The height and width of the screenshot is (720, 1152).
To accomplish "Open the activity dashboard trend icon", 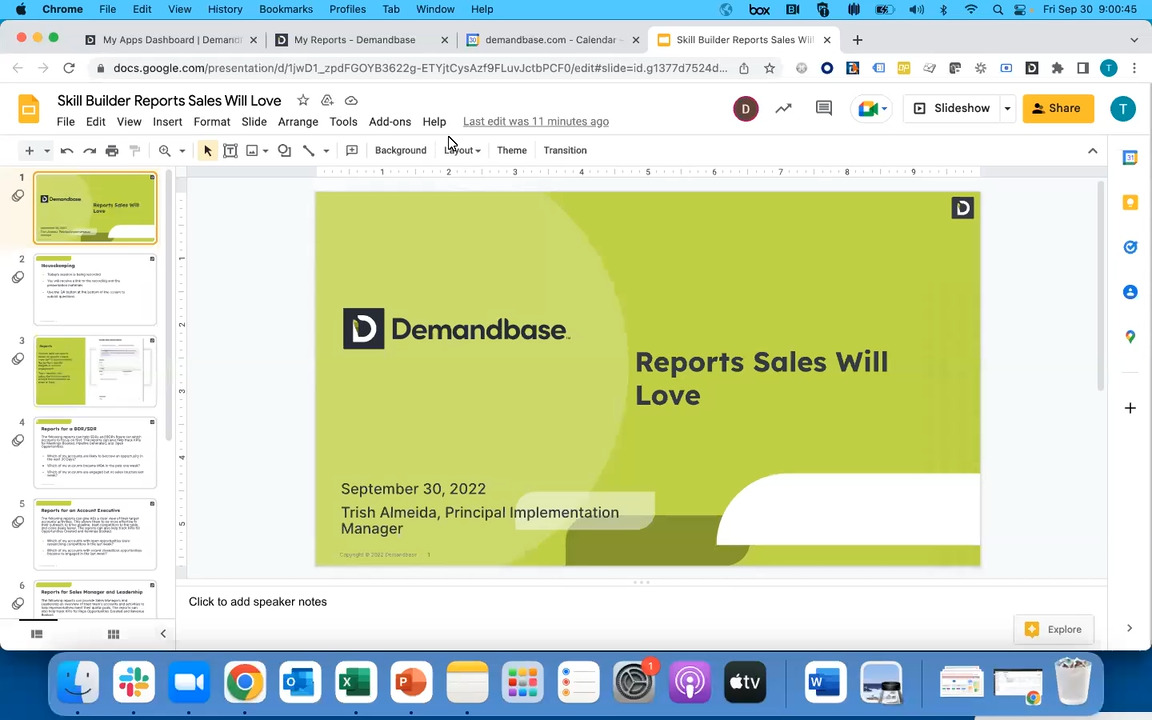I will [x=783, y=109].
